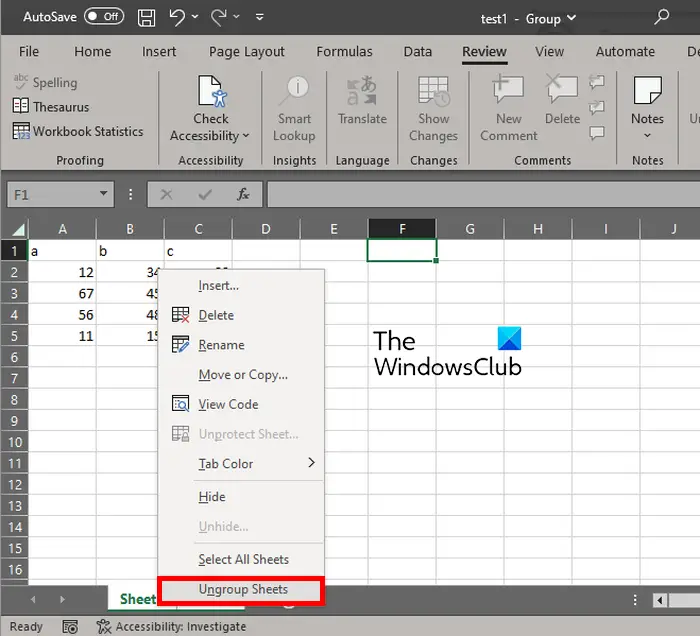Click the Select All corner triangle
The width and height of the screenshot is (700, 636).
click(18, 229)
